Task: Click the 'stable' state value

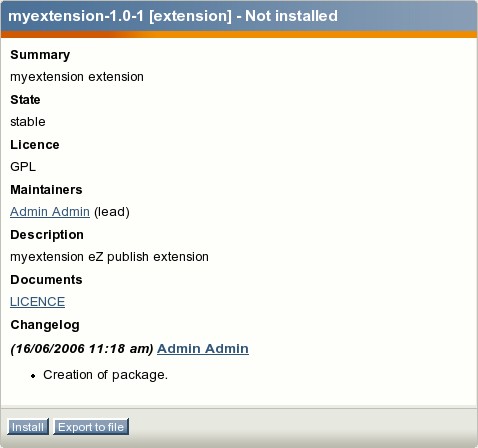Action: click(28, 122)
